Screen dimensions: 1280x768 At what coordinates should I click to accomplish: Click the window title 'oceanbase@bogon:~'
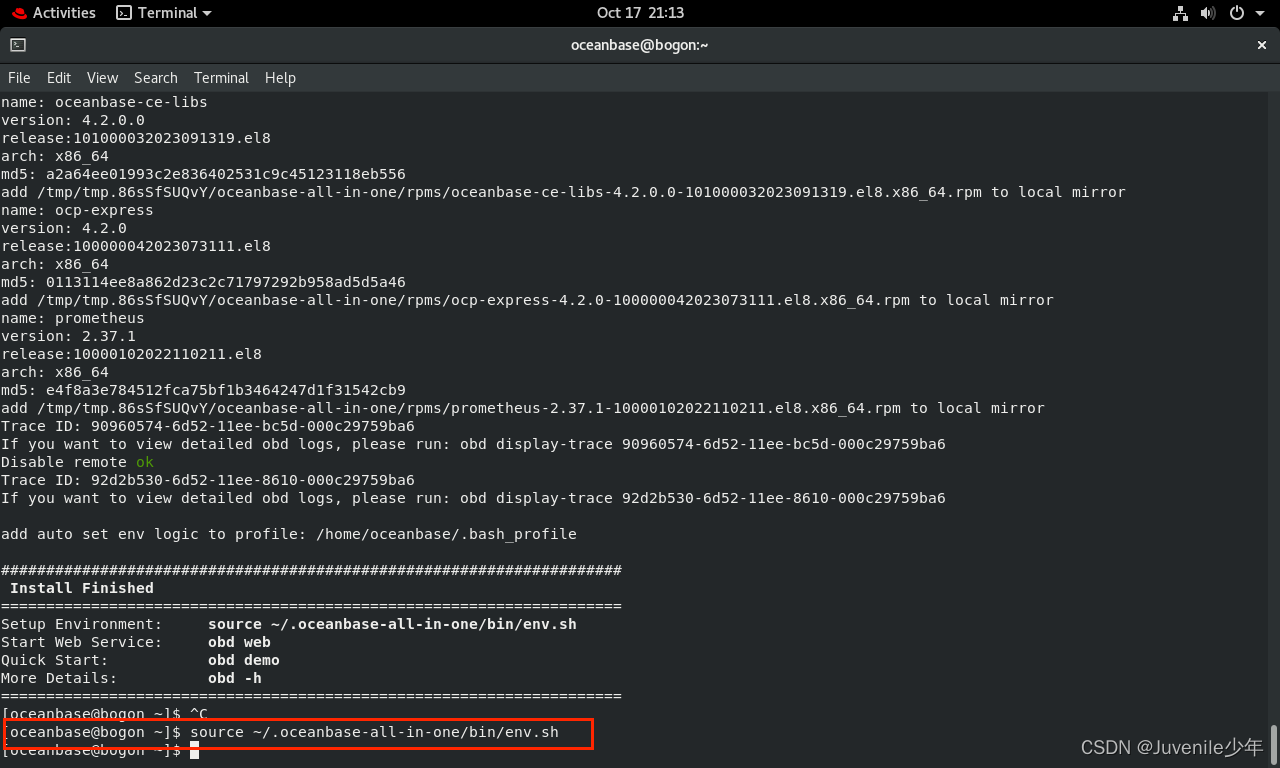click(639, 45)
